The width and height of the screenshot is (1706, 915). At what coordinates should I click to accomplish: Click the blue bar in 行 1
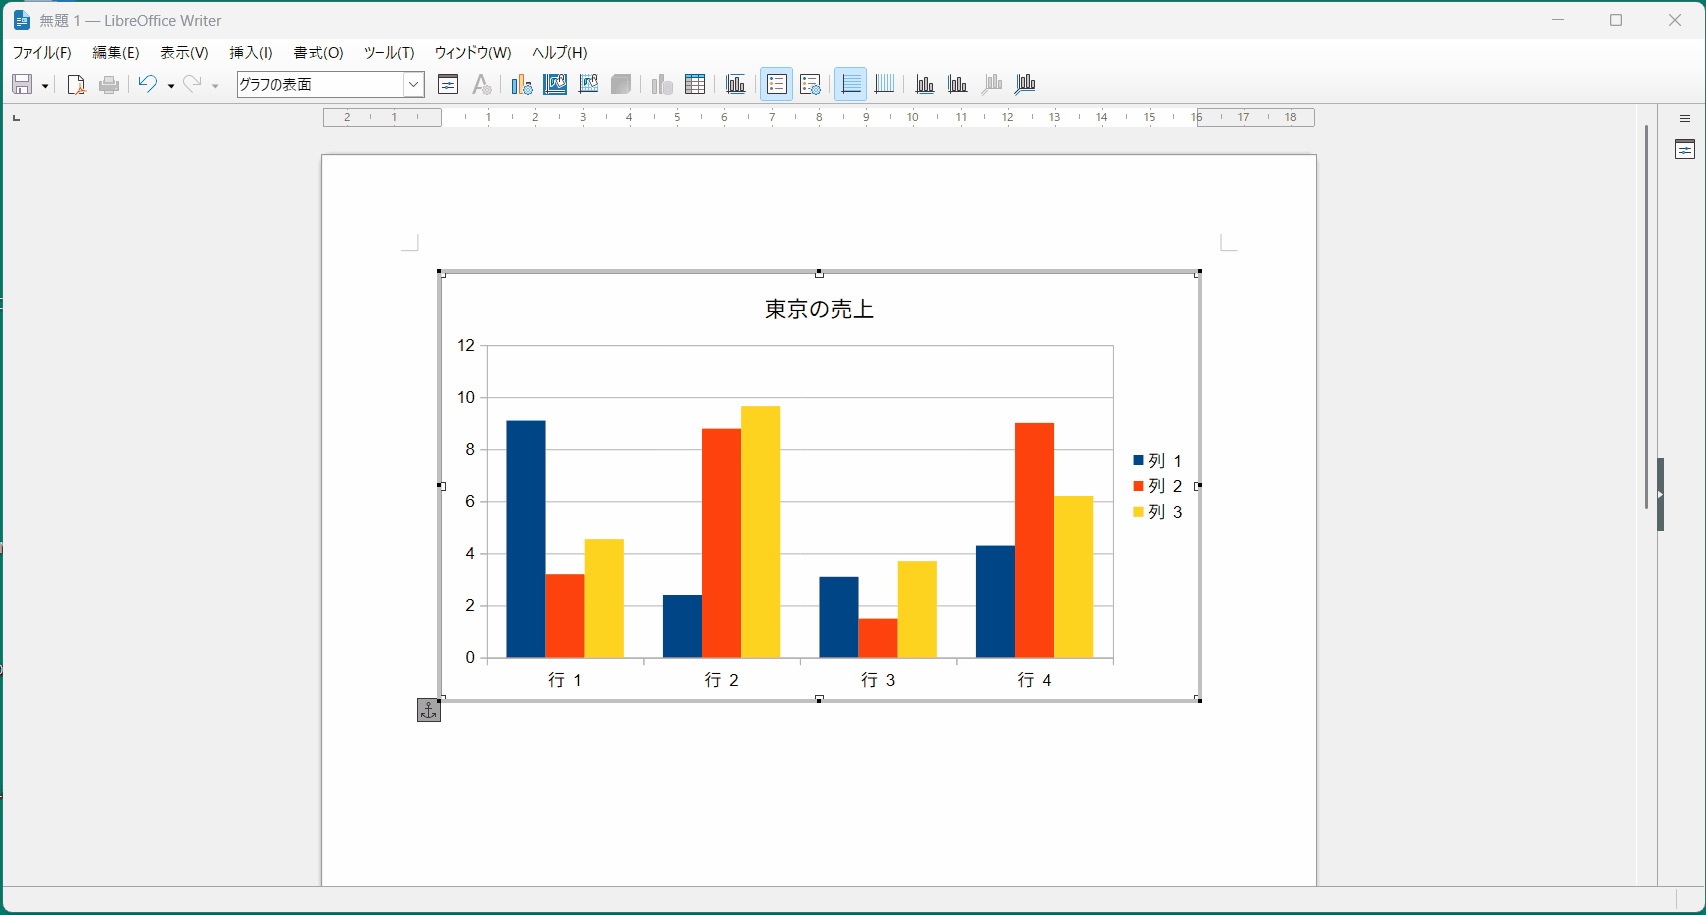click(526, 539)
